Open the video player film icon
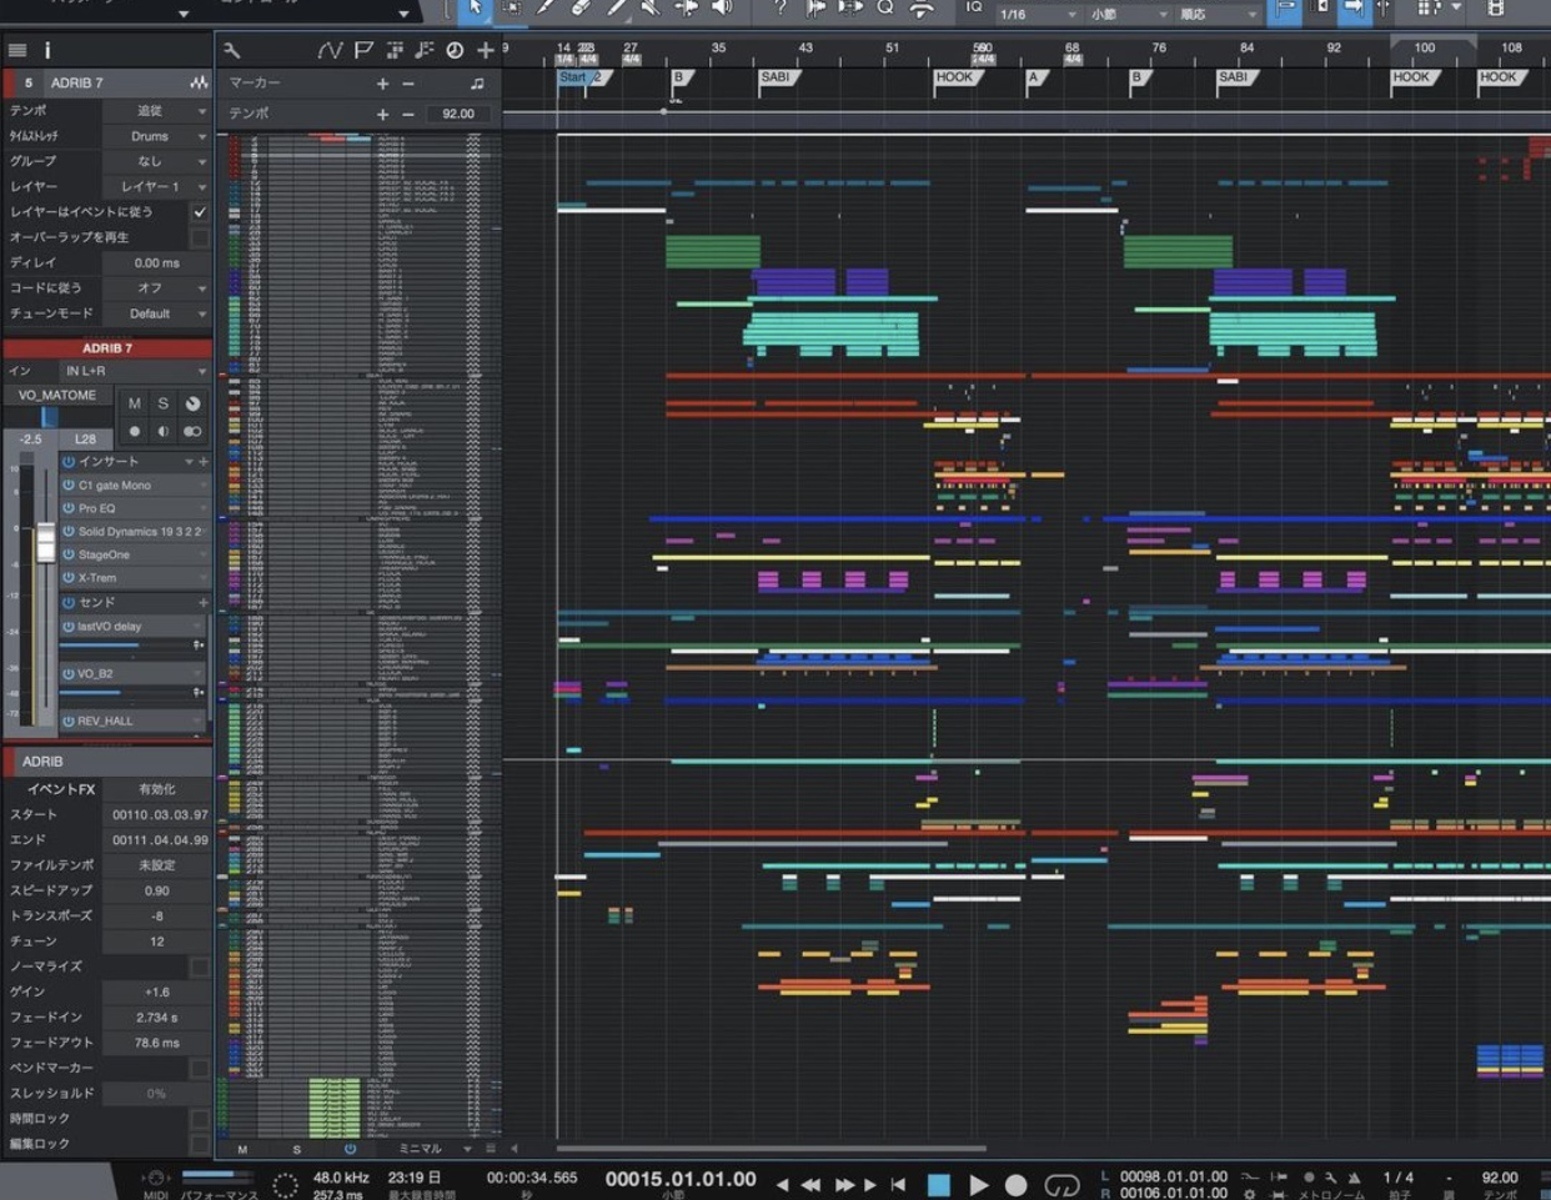The image size is (1551, 1200). 1495,8
